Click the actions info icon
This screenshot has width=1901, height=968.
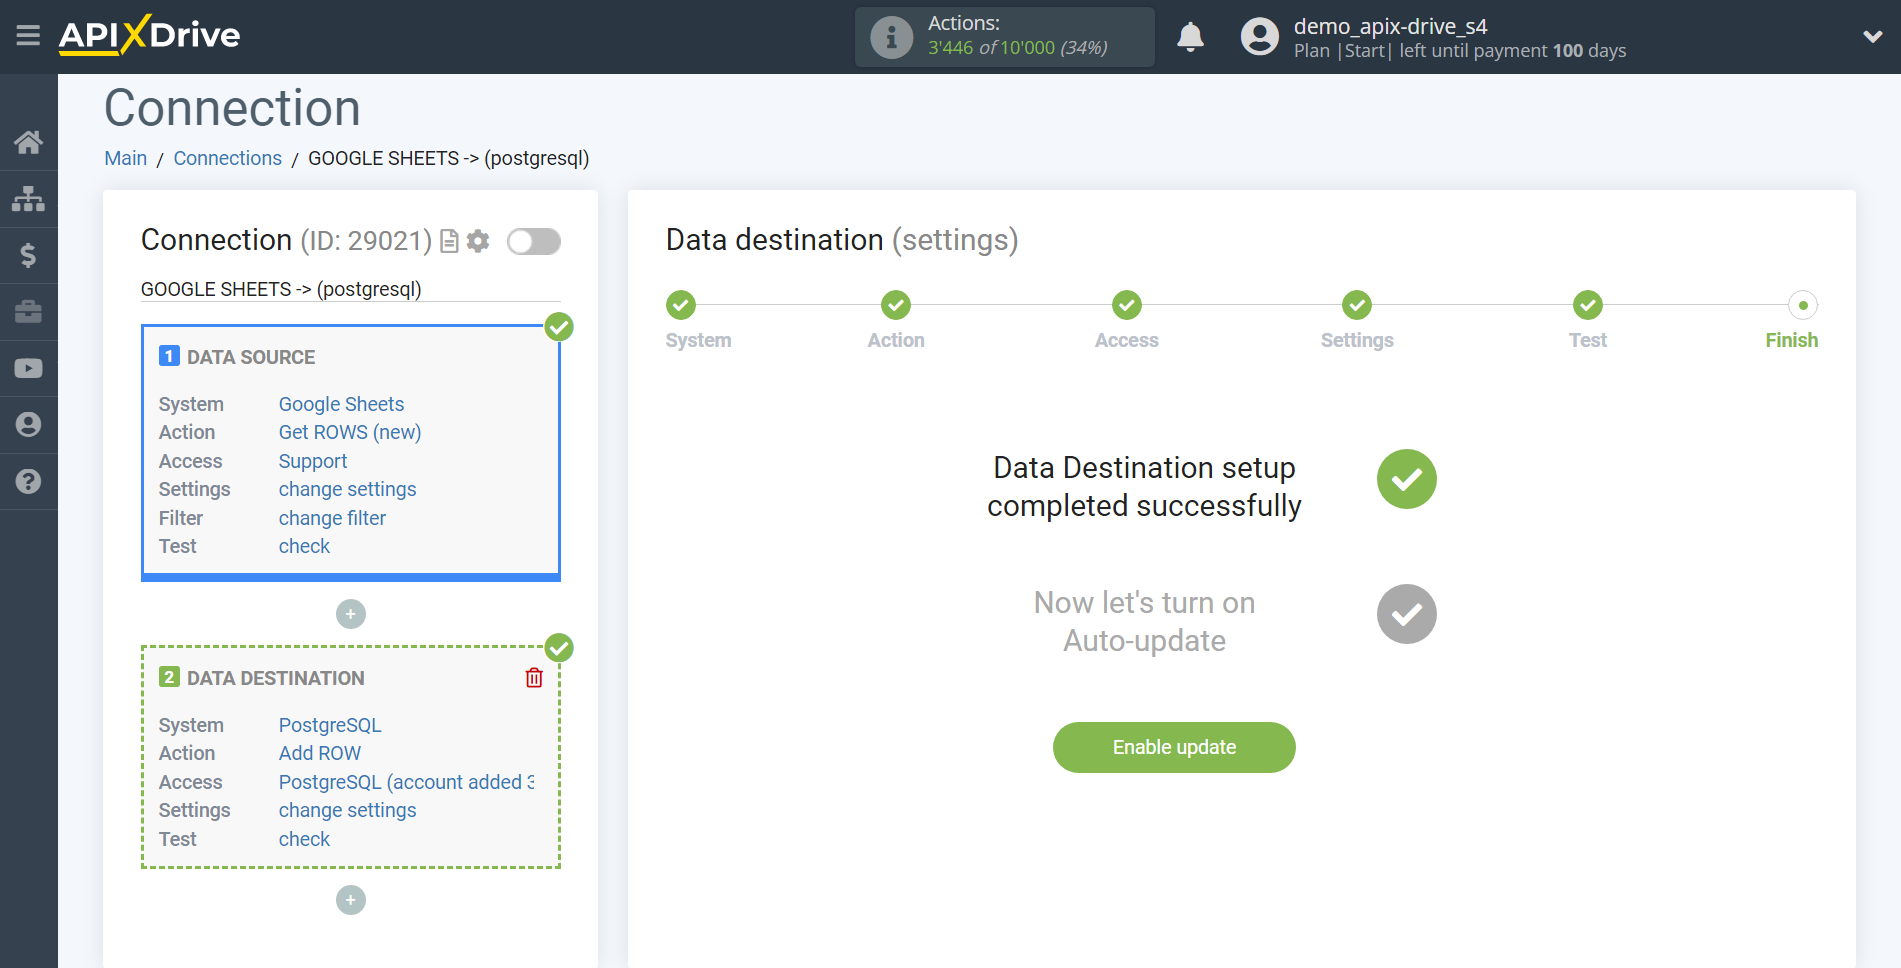tap(891, 37)
